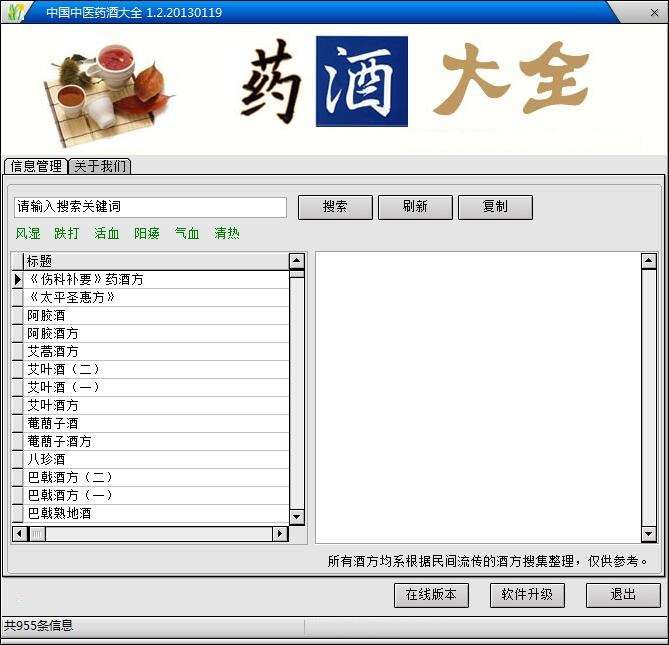Click the 复制 button

point(495,207)
